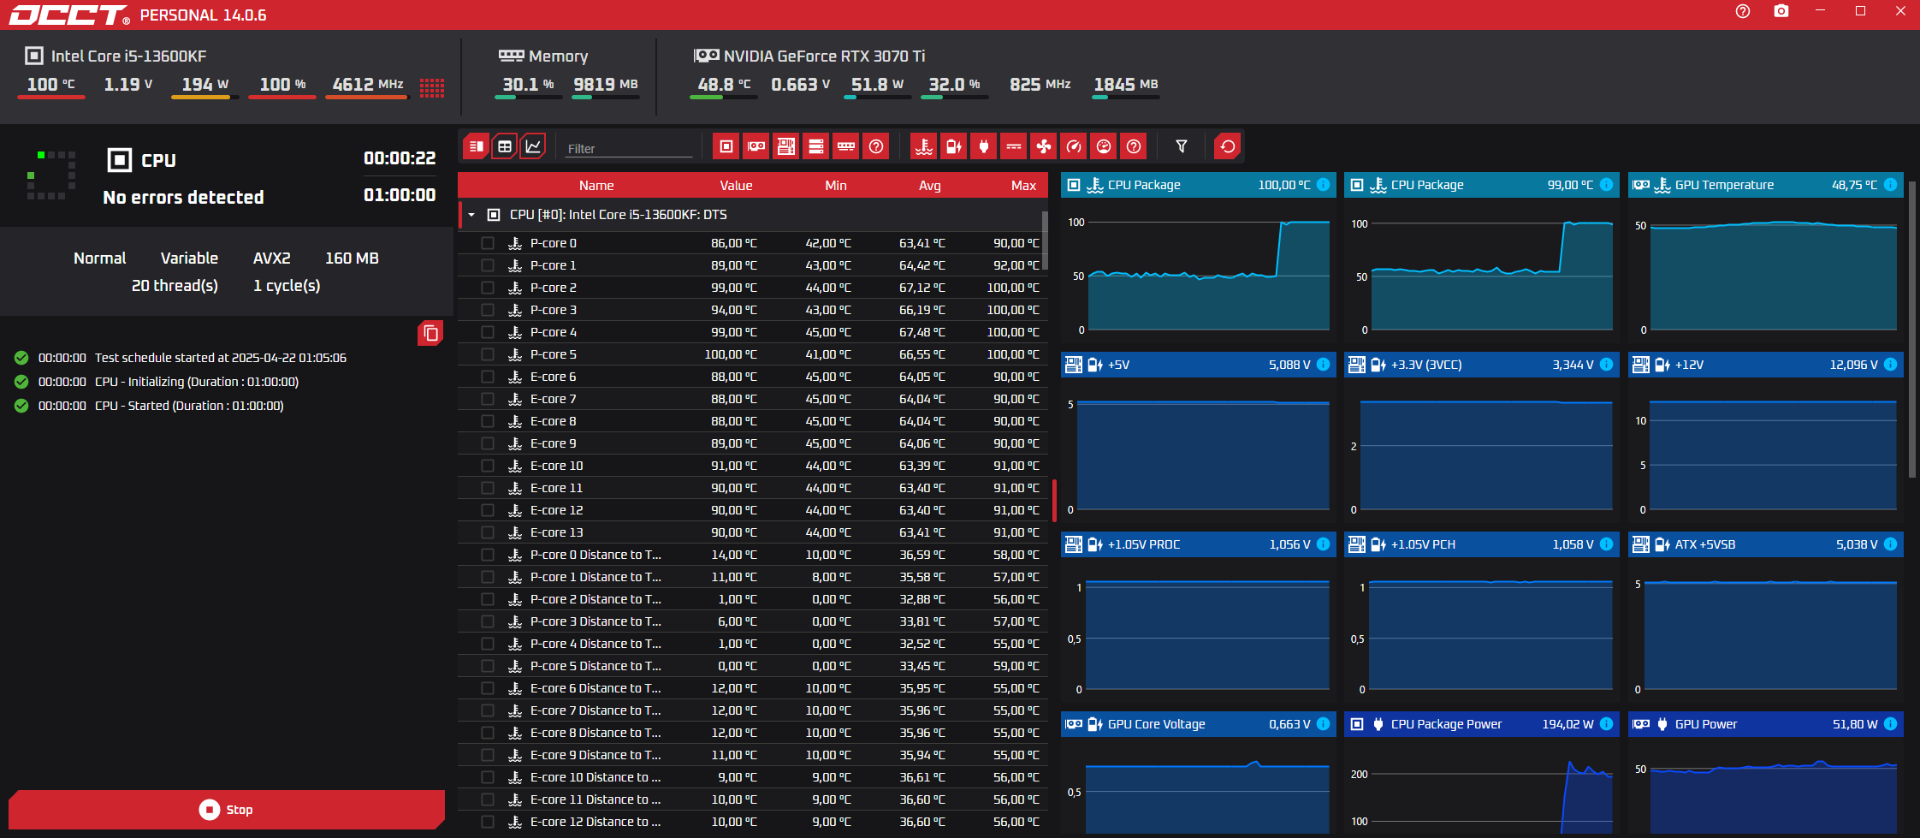Check E-core 9 Distance to TjMax checkbox
This screenshot has height=838, width=1920.
(x=488, y=755)
